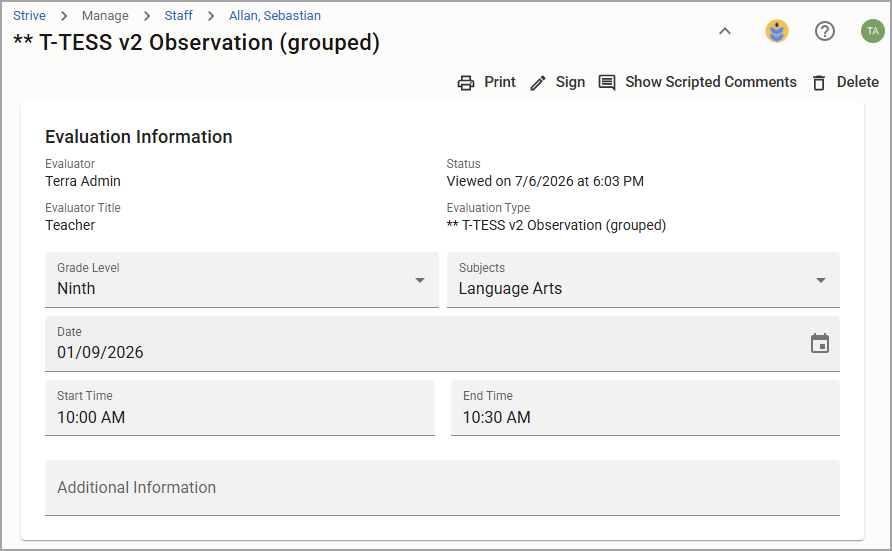Image resolution: width=892 pixels, height=551 pixels.
Task: Click the printer icon
Action: tap(466, 83)
